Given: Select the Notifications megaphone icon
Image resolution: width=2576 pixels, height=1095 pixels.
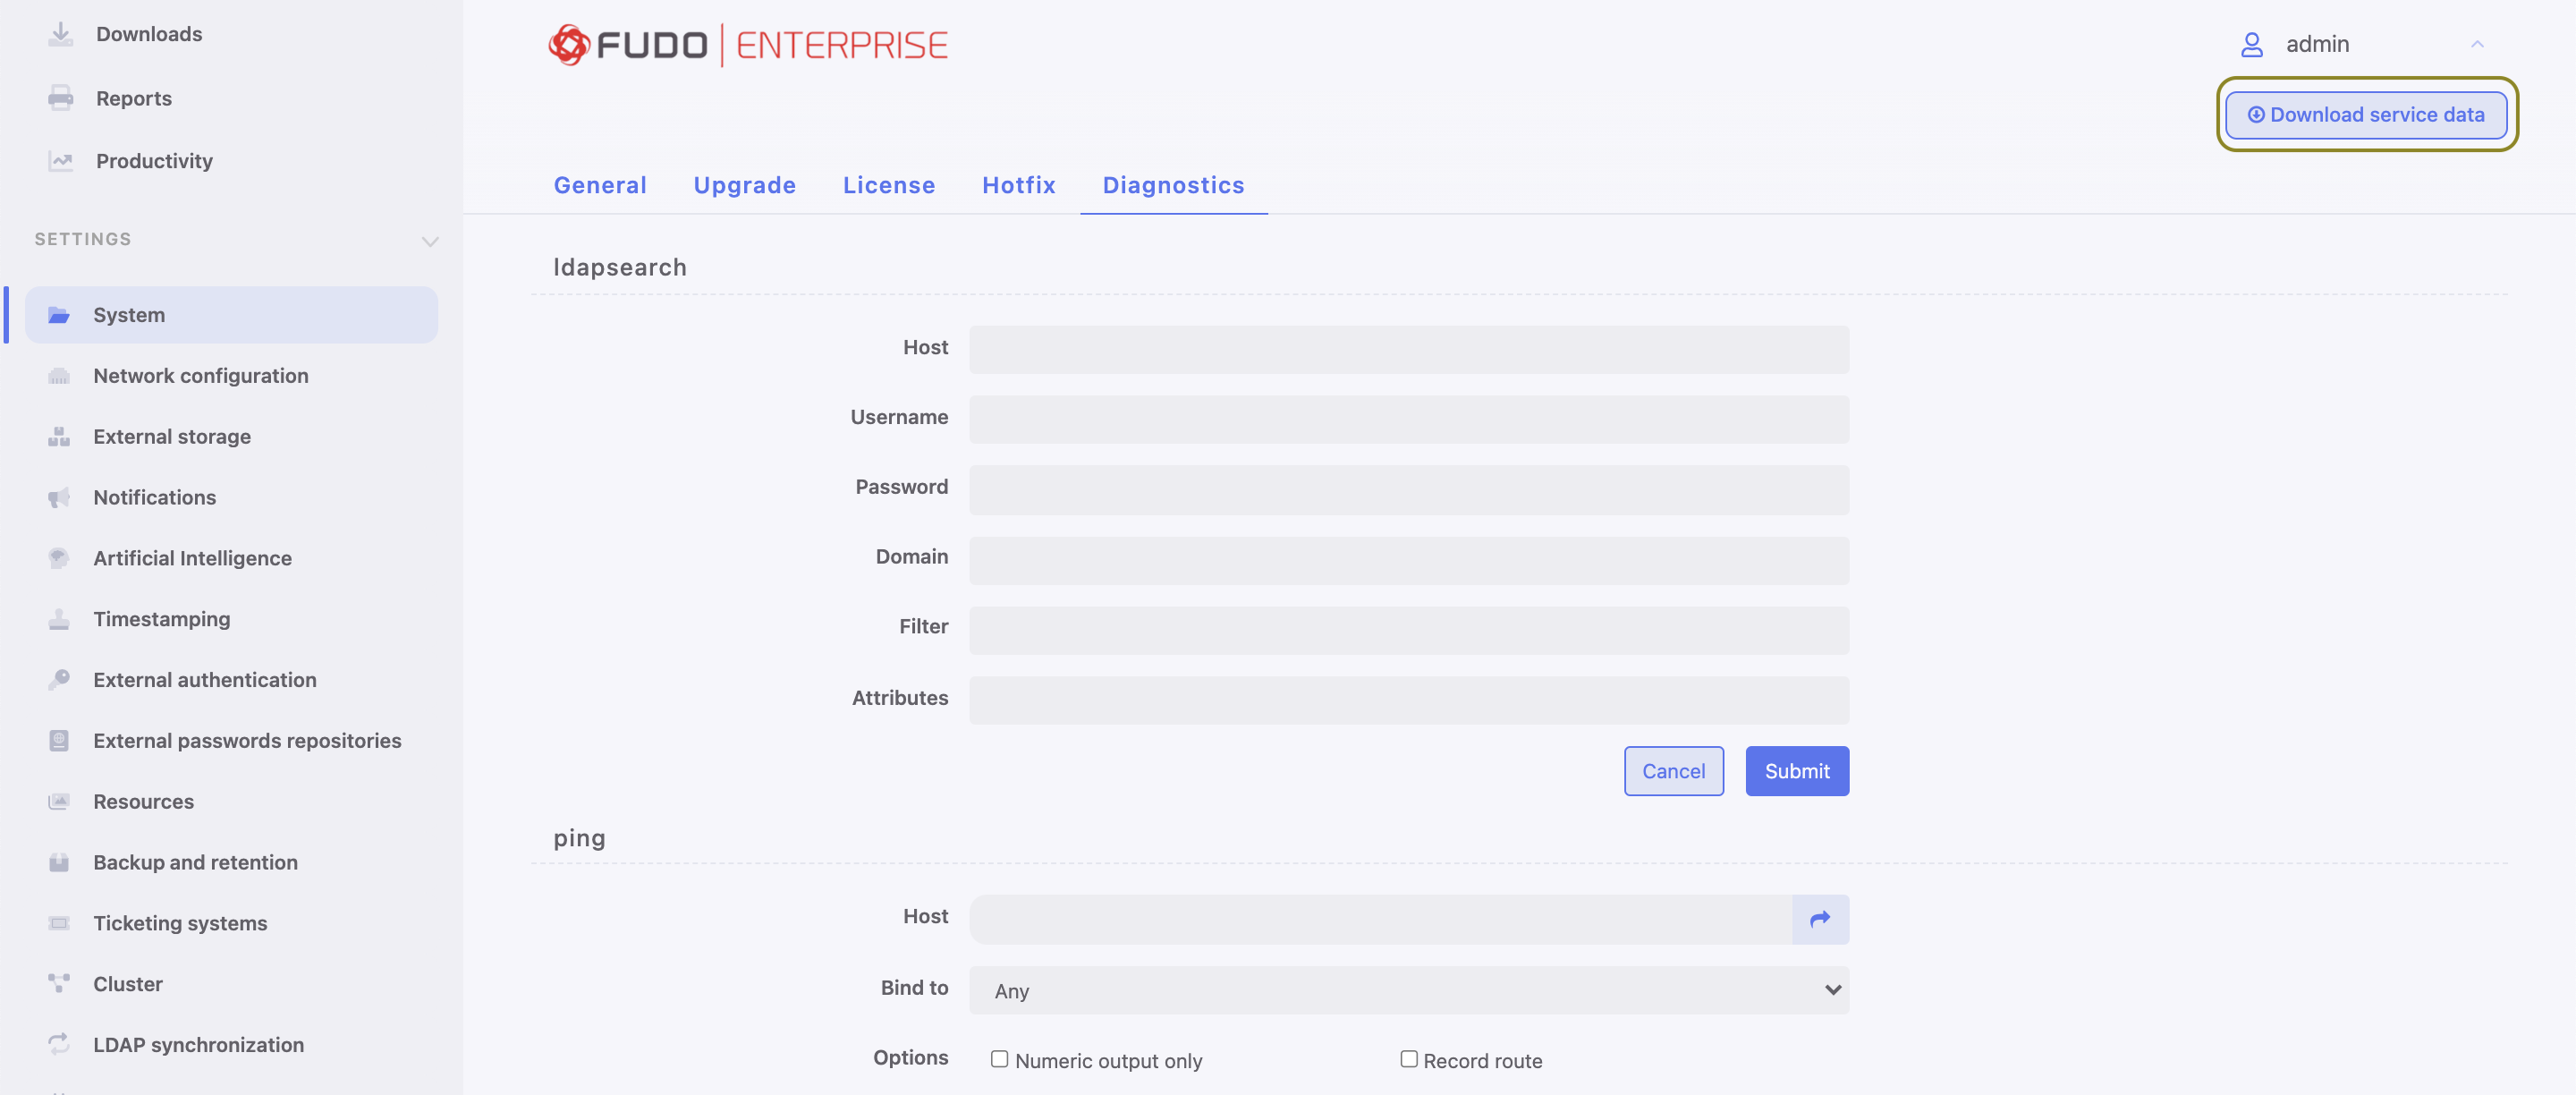Looking at the screenshot, I should [59, 497].
